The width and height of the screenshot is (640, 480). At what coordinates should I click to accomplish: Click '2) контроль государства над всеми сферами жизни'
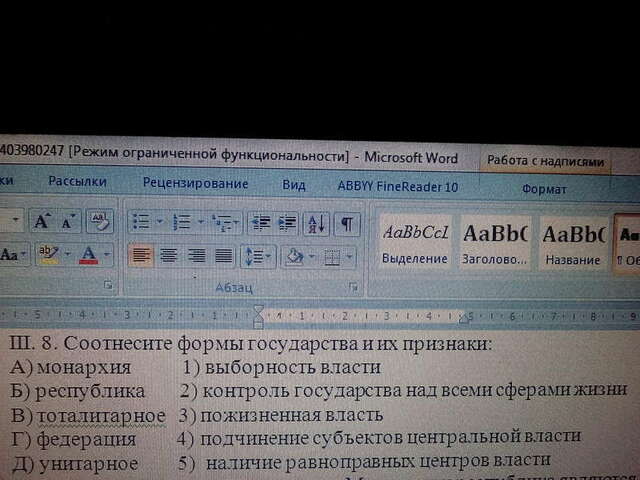(403, 390)
